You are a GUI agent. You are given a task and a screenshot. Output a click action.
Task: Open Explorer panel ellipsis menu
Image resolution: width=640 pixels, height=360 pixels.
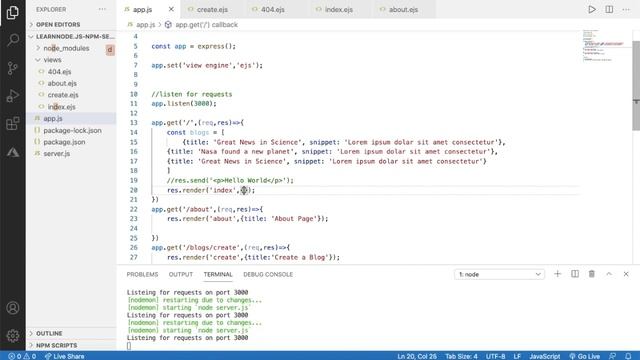coord(102,9)
